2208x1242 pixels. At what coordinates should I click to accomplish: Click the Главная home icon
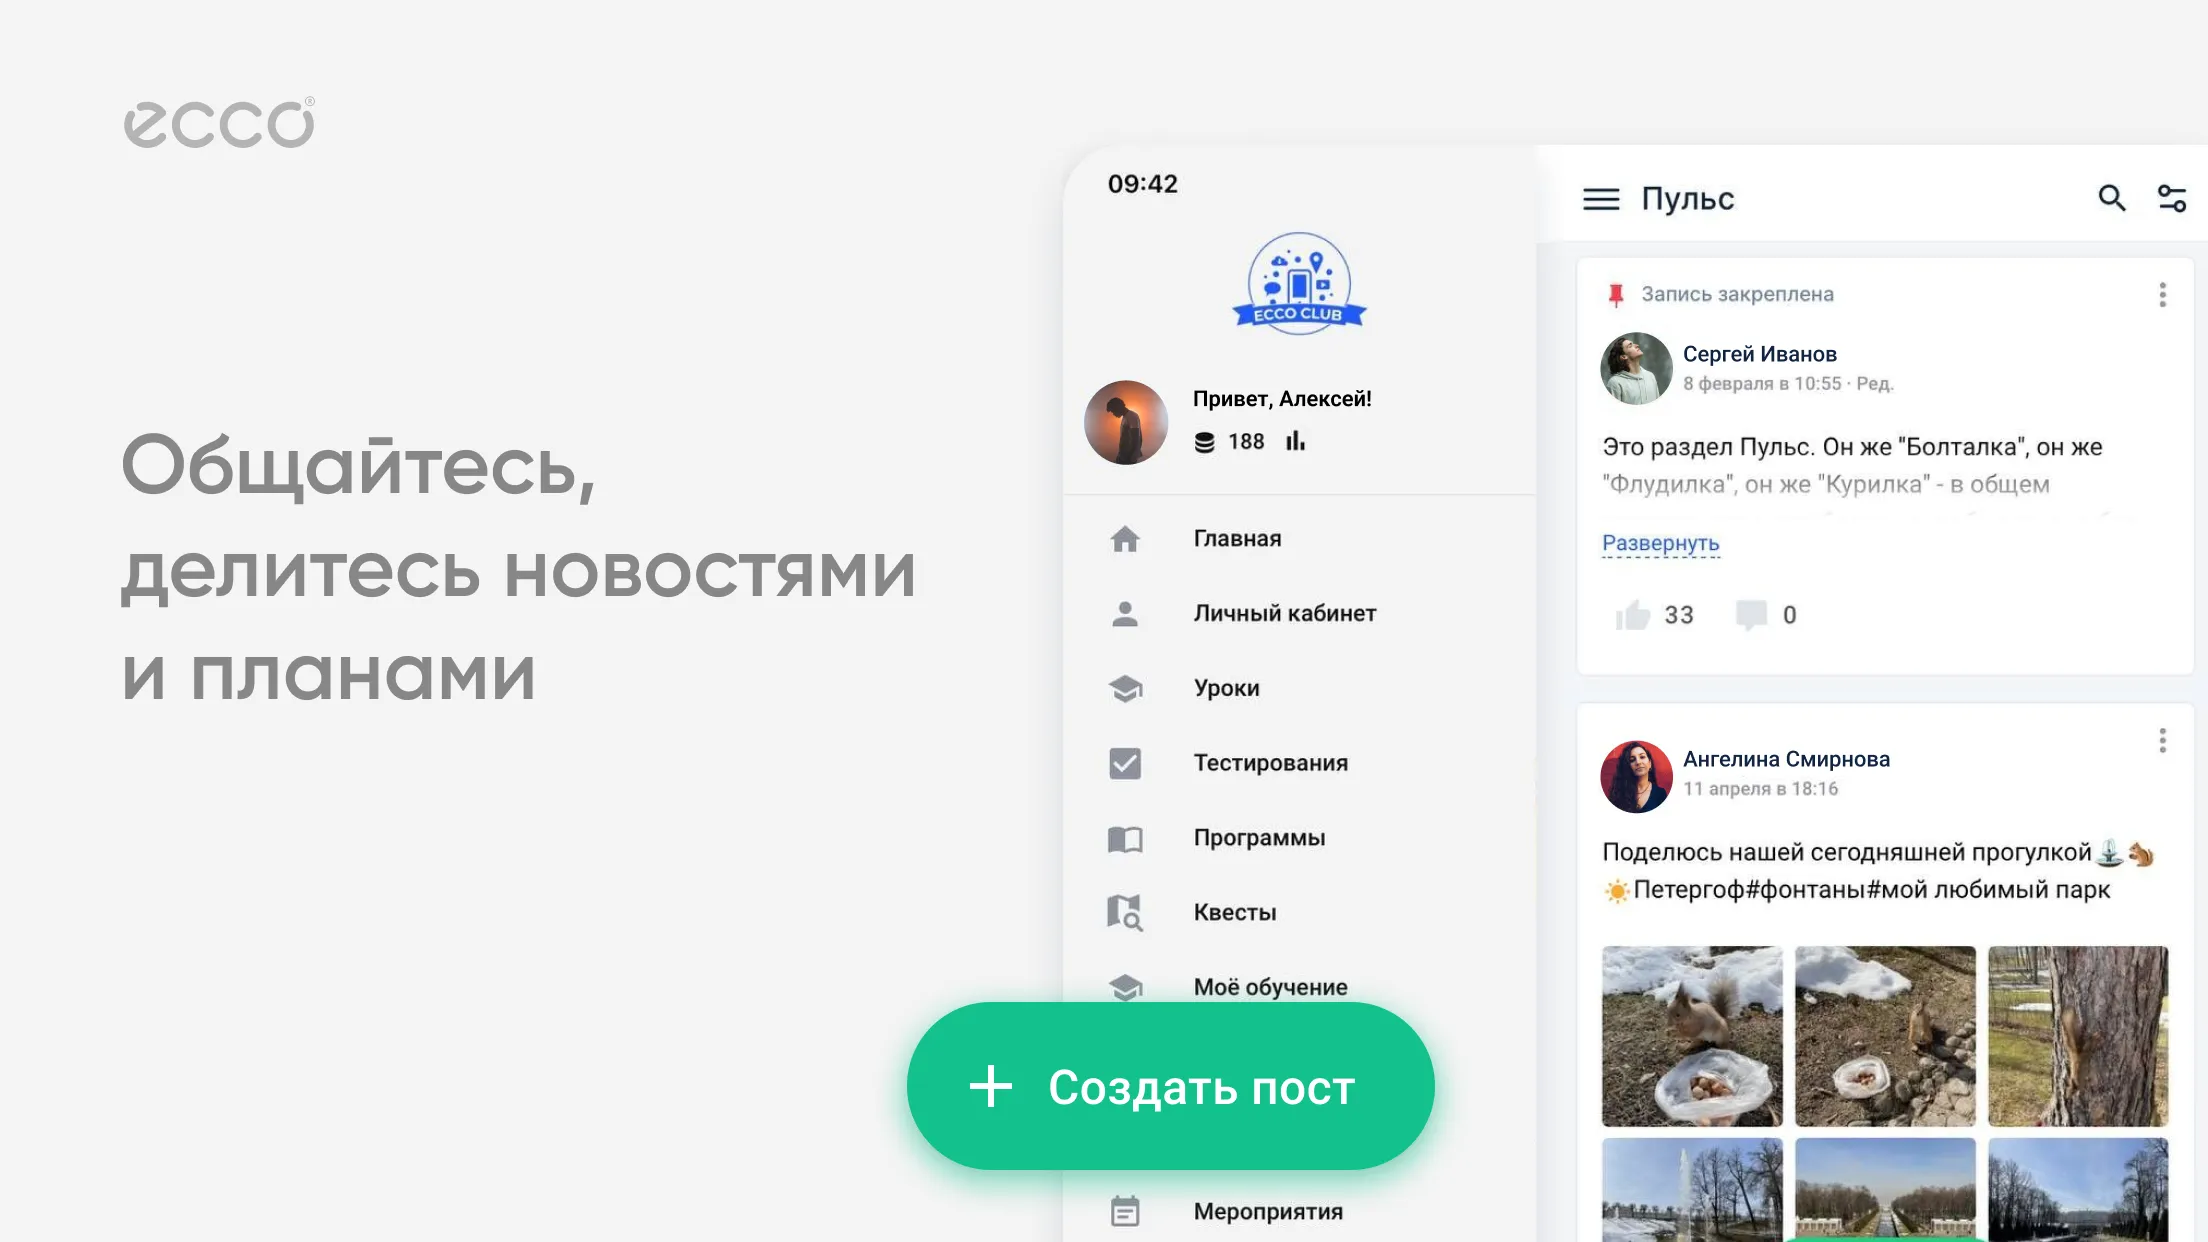pyautogui.click(x=1125, y=539)
